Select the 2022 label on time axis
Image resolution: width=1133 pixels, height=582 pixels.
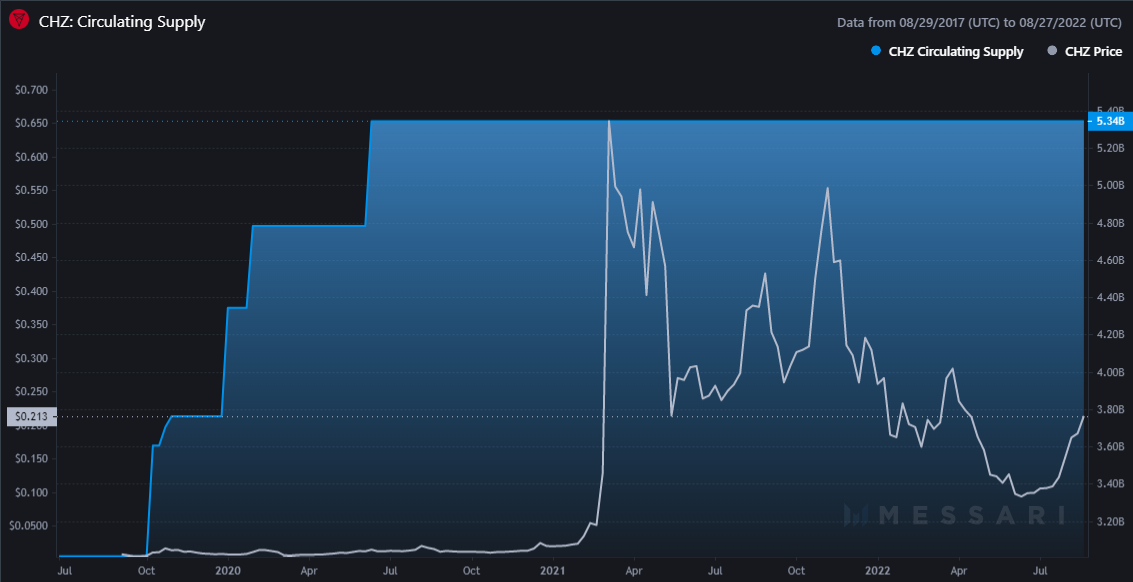point(877,569)
